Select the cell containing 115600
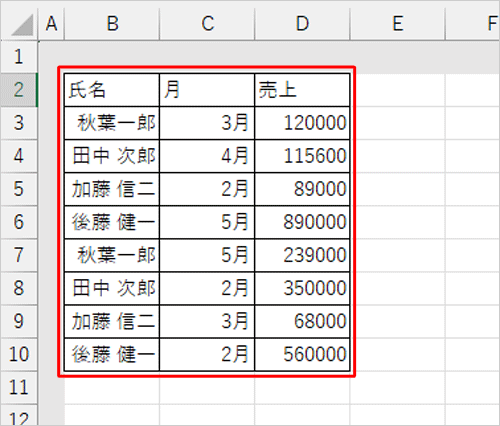Viewport: 500px width, 426px height. [302, 156]
